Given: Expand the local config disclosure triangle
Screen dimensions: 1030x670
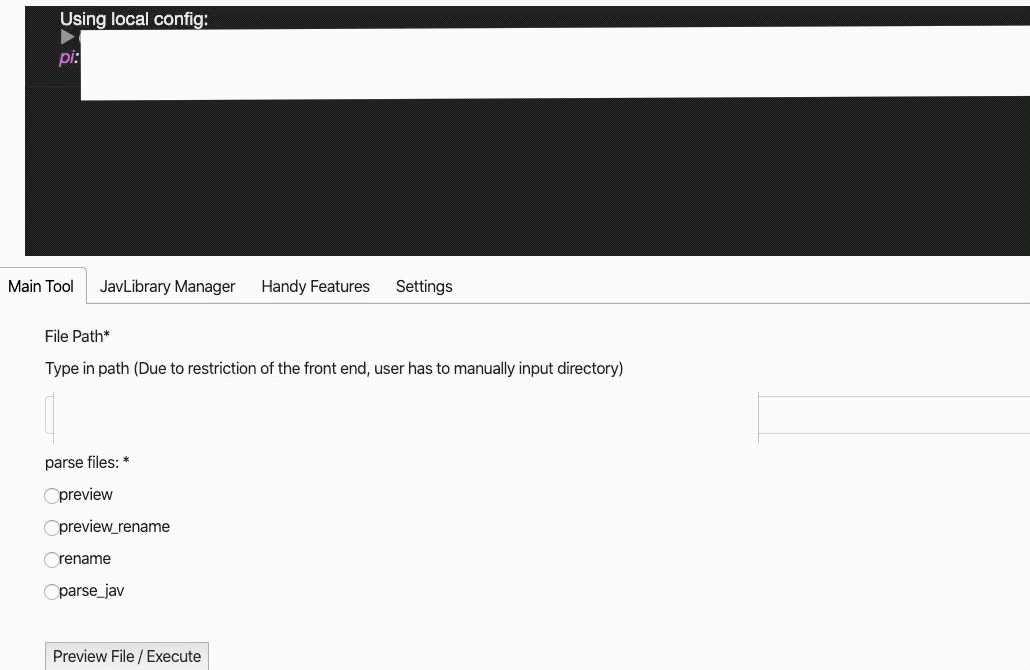Looking at the screenshot, I should 67,37.
